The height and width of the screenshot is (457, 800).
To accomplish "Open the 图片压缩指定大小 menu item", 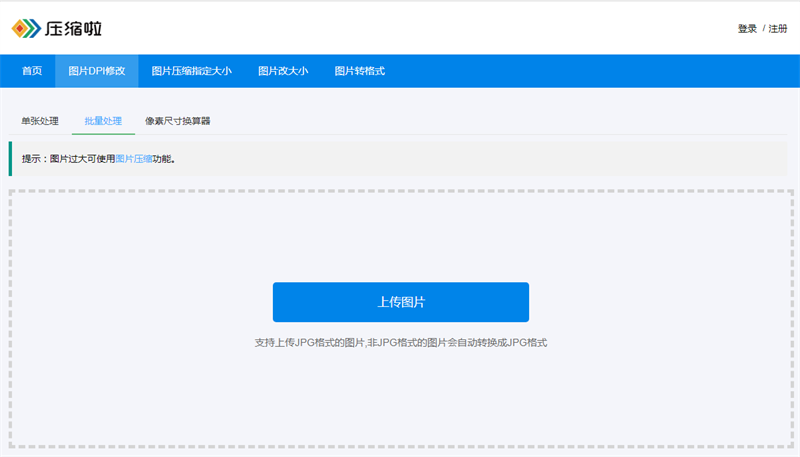I will pos(191,71).
